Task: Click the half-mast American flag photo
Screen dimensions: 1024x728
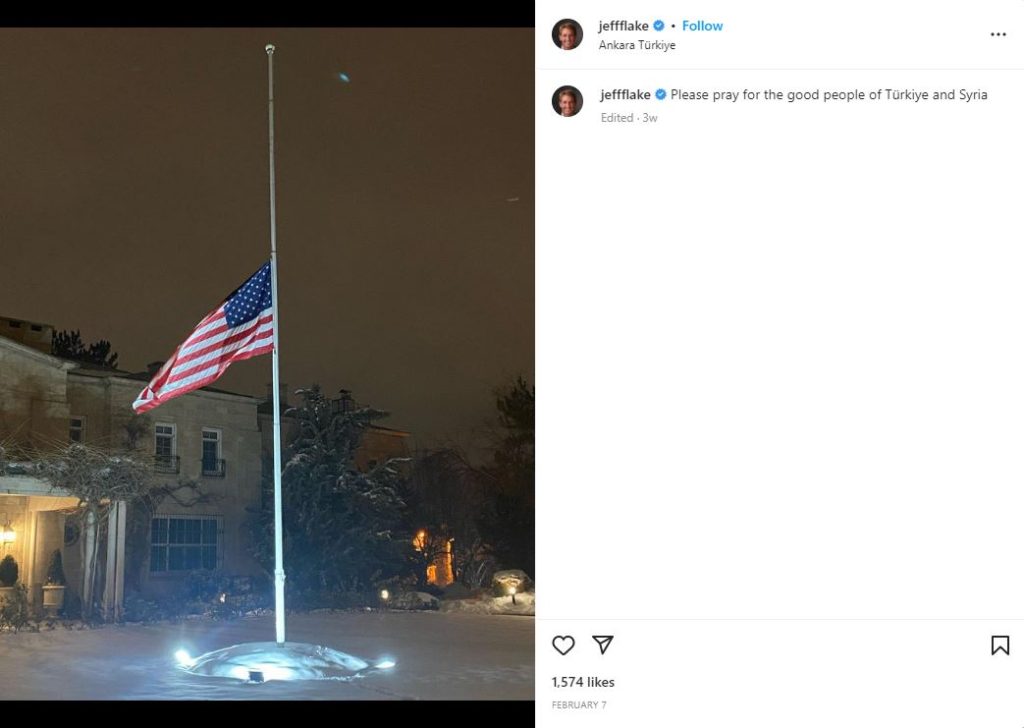Action: (204, 338)
